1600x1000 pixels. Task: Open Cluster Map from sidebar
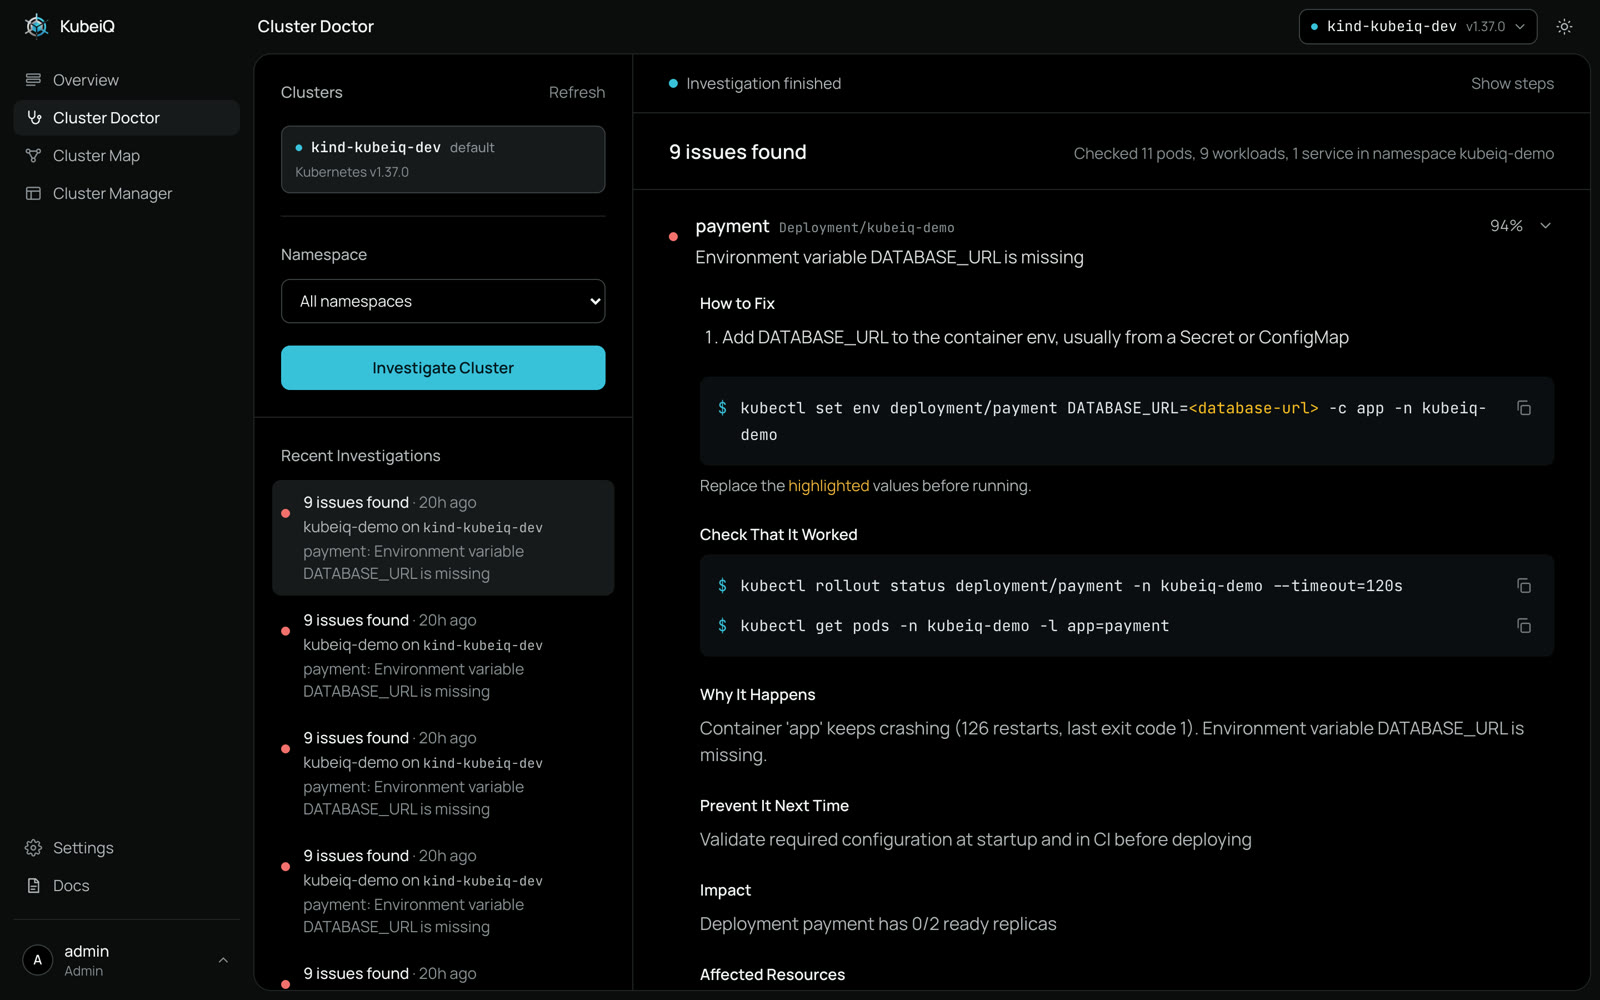pyautogui.click(x=126, y=156)
